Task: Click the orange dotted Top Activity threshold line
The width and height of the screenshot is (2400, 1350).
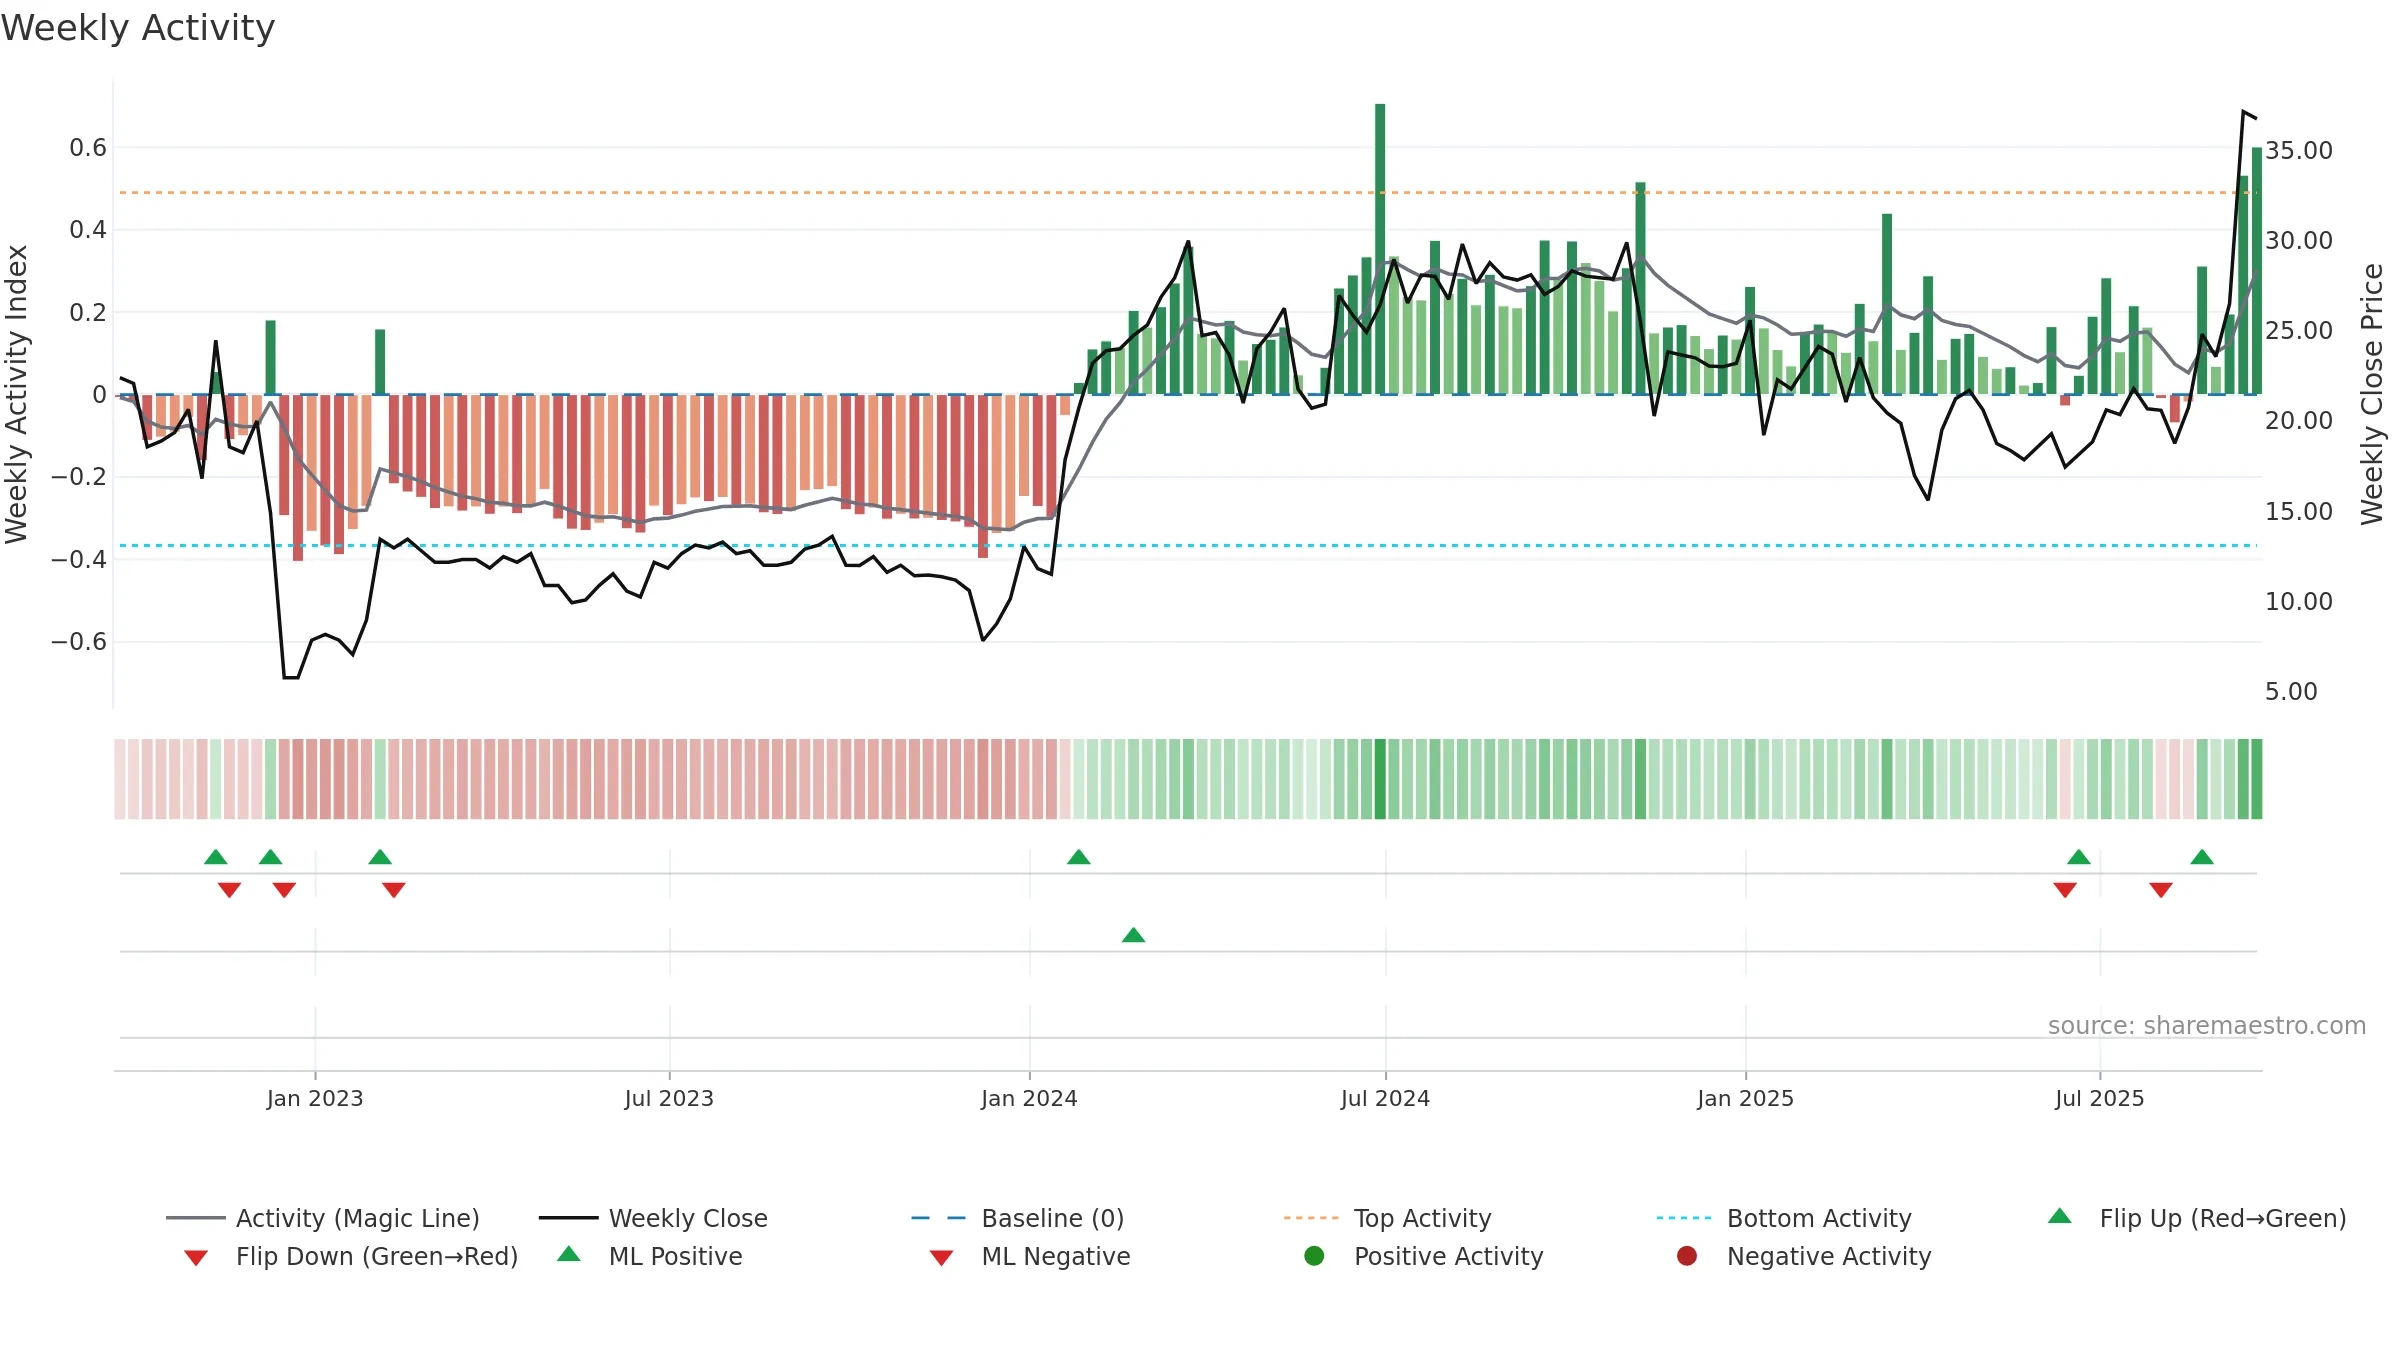Action: click(1186, 192)
